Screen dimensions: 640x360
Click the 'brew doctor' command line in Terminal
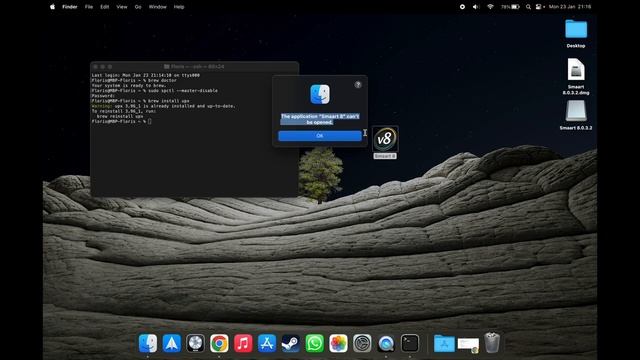(x=134, y=80)
